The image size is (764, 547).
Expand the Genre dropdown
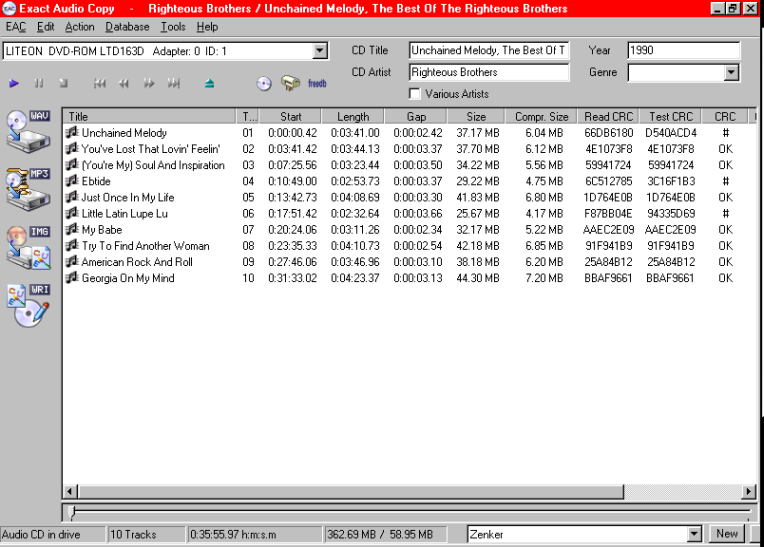pos(731,72)
